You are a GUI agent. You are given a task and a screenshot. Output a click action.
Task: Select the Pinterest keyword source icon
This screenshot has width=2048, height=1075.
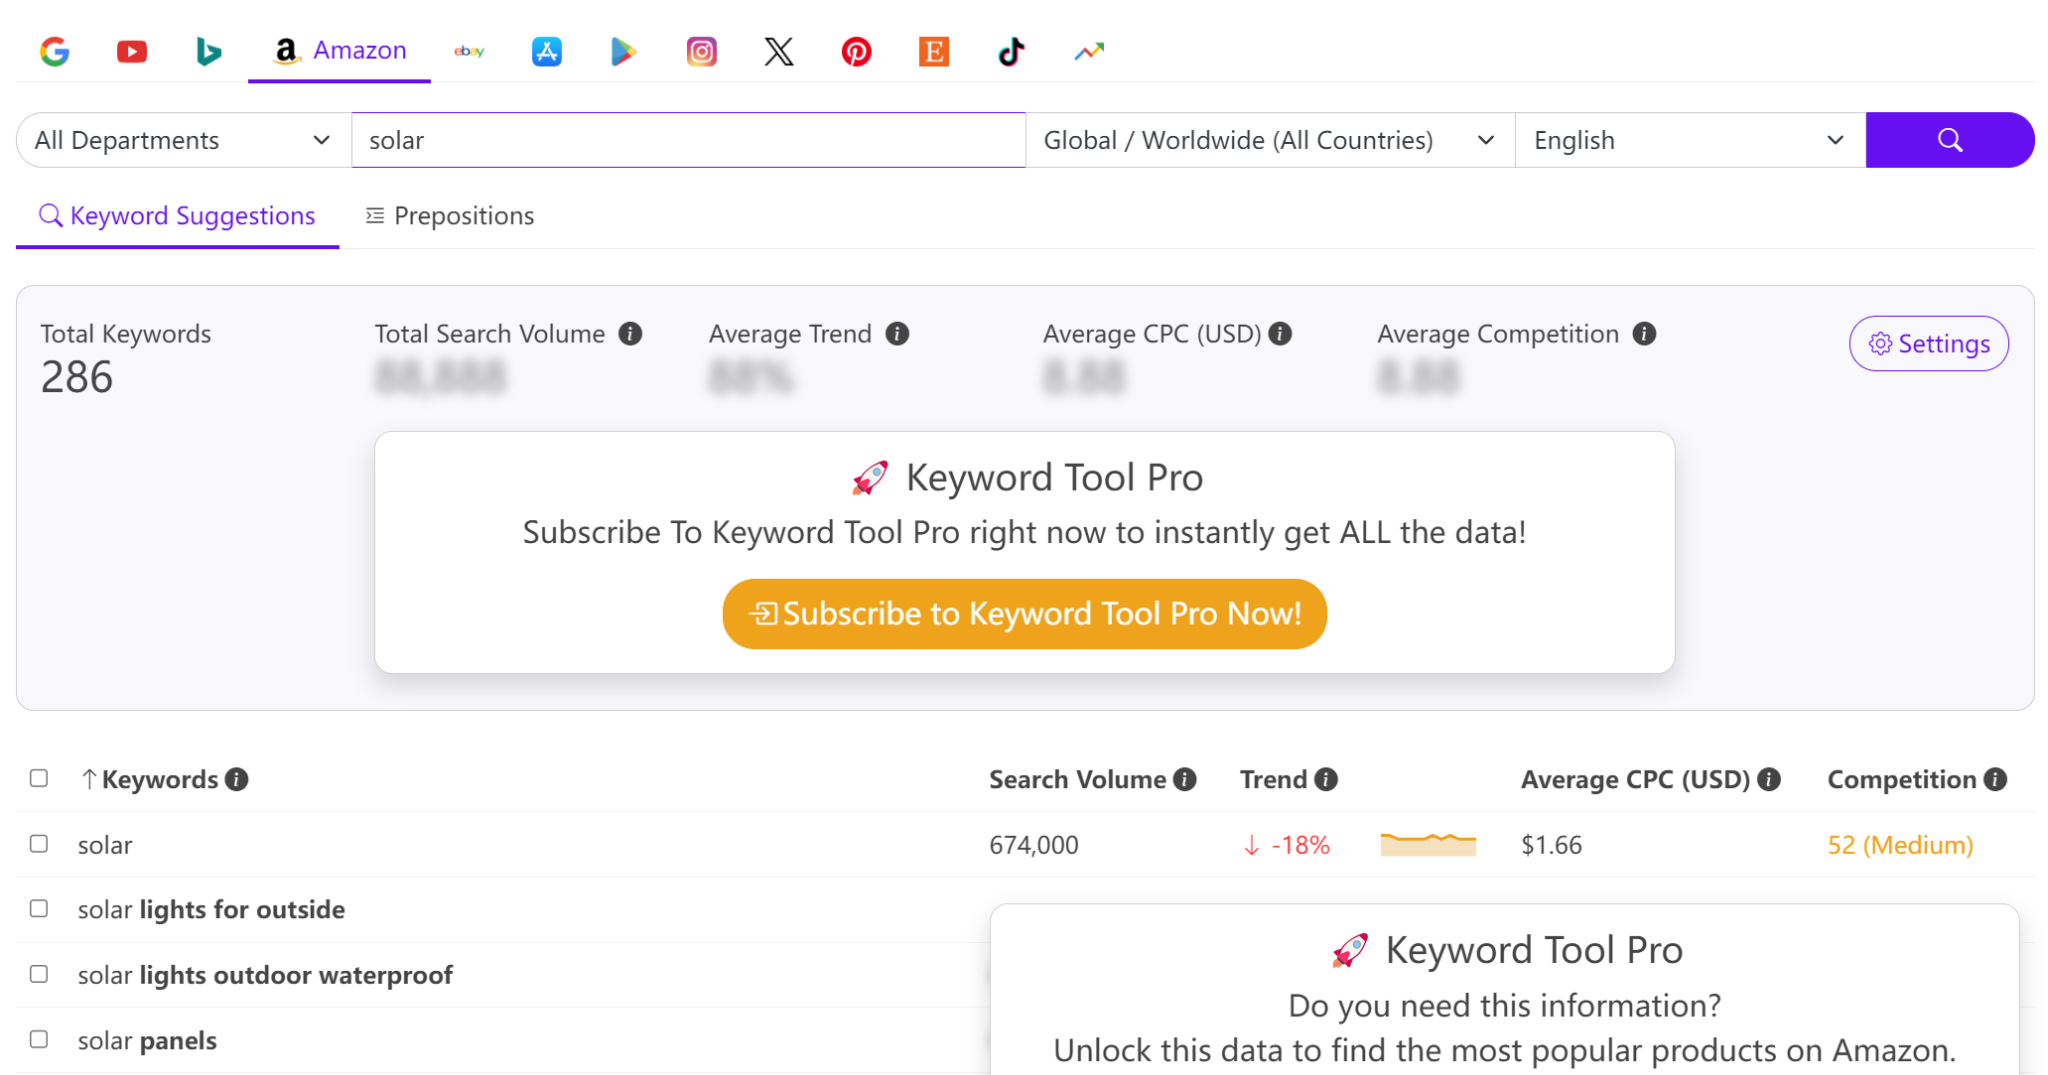[856, 51]
